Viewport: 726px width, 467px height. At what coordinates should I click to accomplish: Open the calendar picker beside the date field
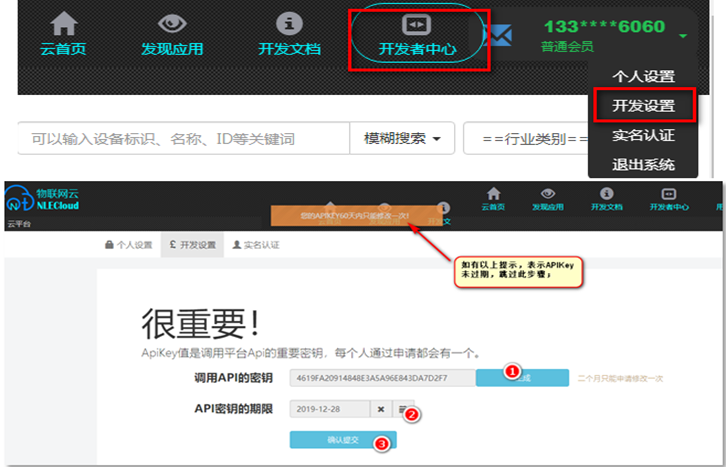(403, 409)
